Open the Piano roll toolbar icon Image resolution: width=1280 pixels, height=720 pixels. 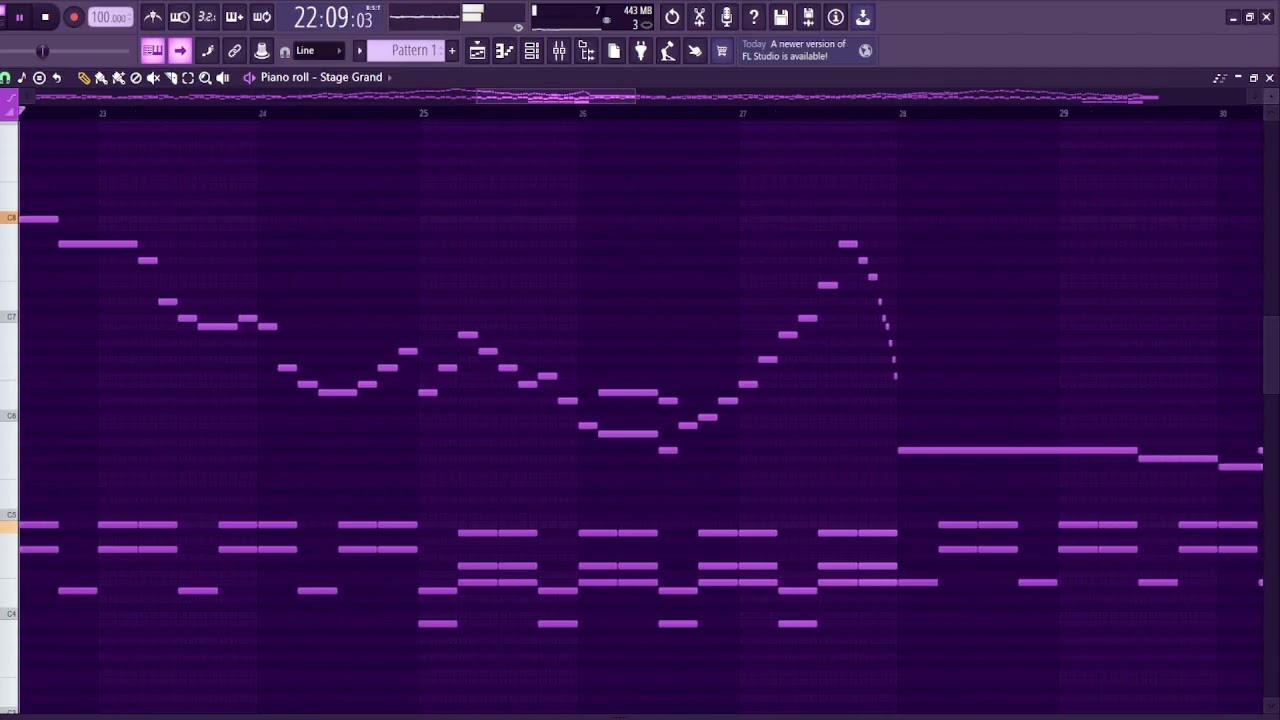[505, 51]
